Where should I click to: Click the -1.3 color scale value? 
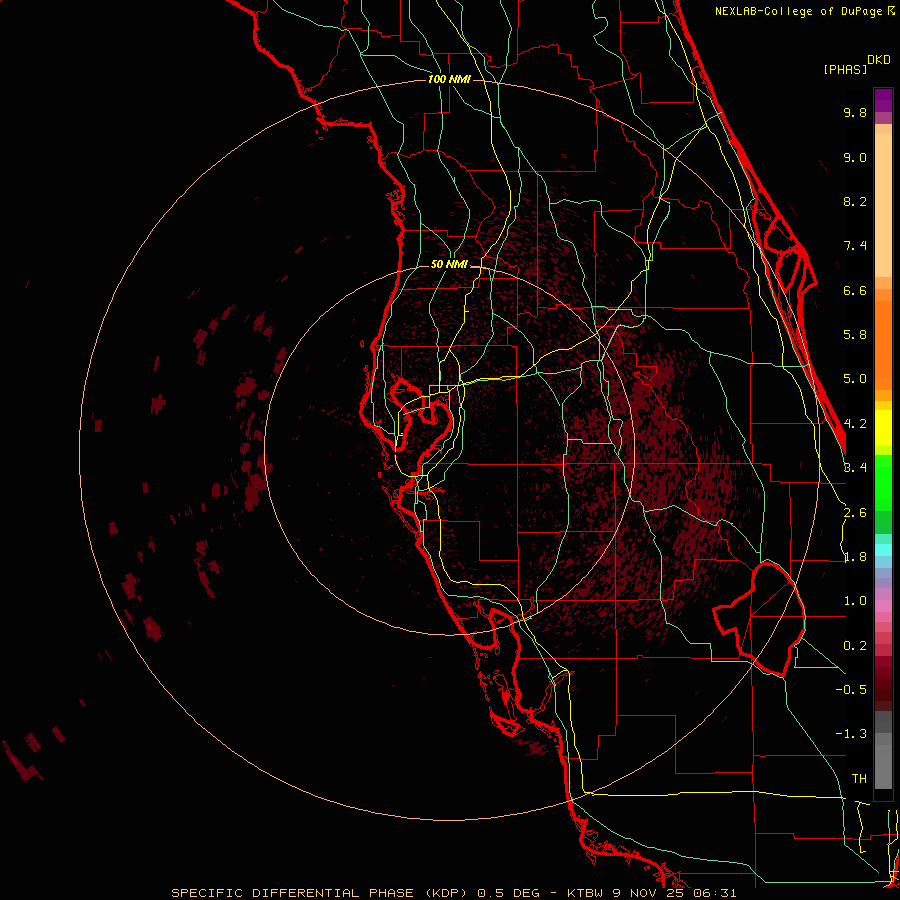coord(851,734)
